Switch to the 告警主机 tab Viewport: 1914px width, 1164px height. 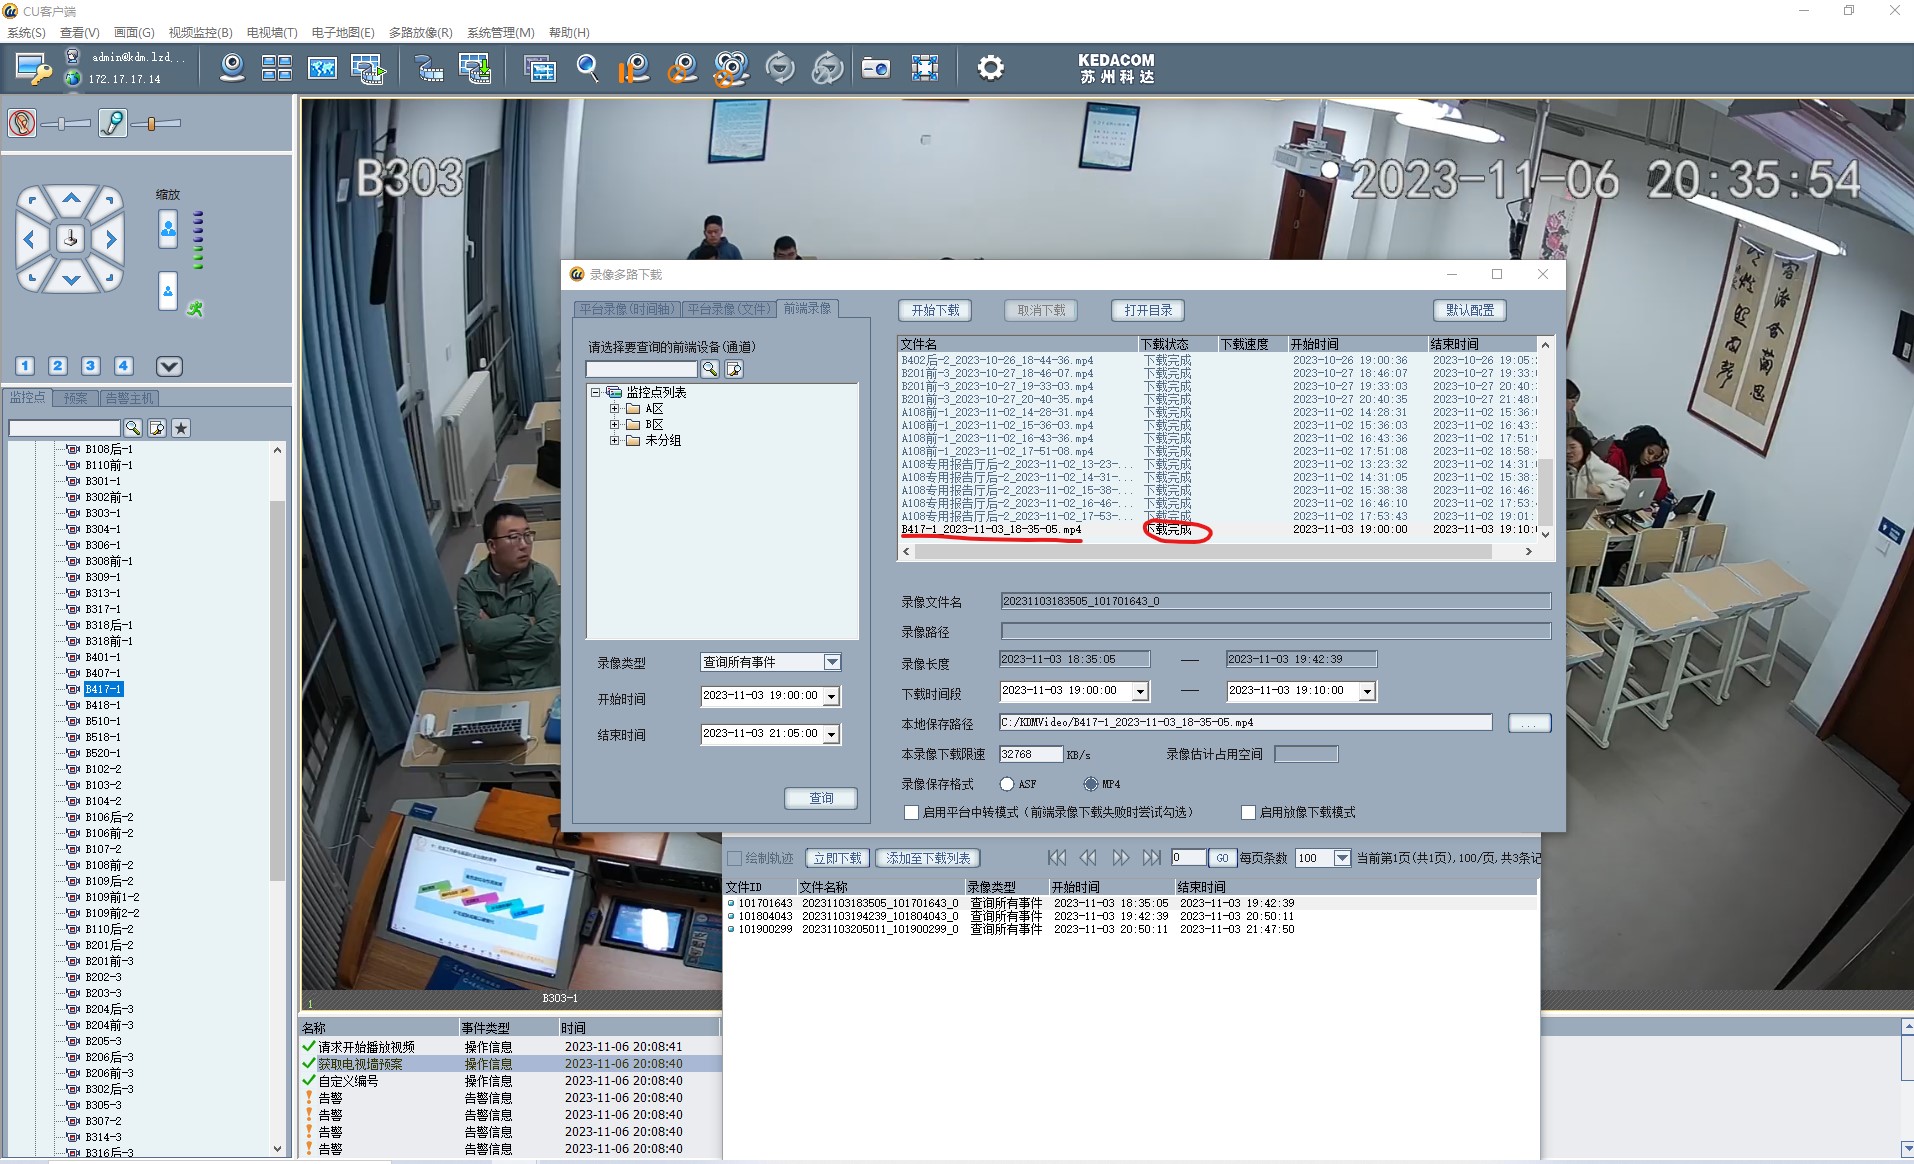point(129,398)
